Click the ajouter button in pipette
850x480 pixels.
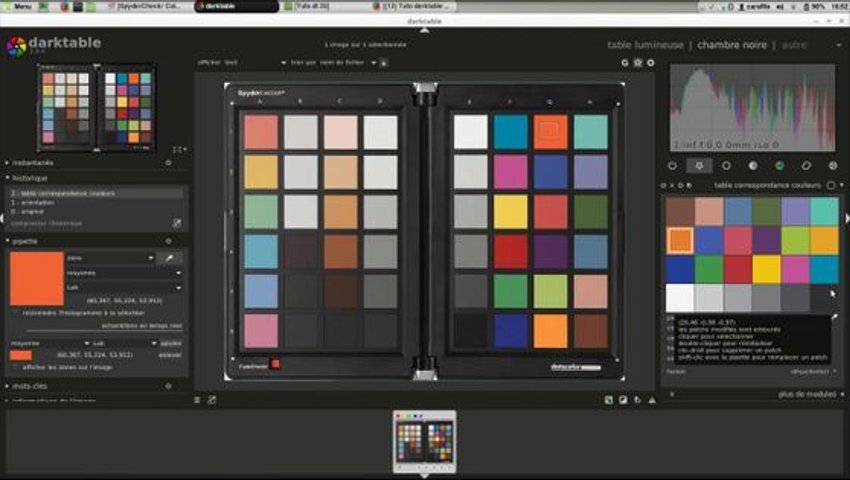coord(171,343)
